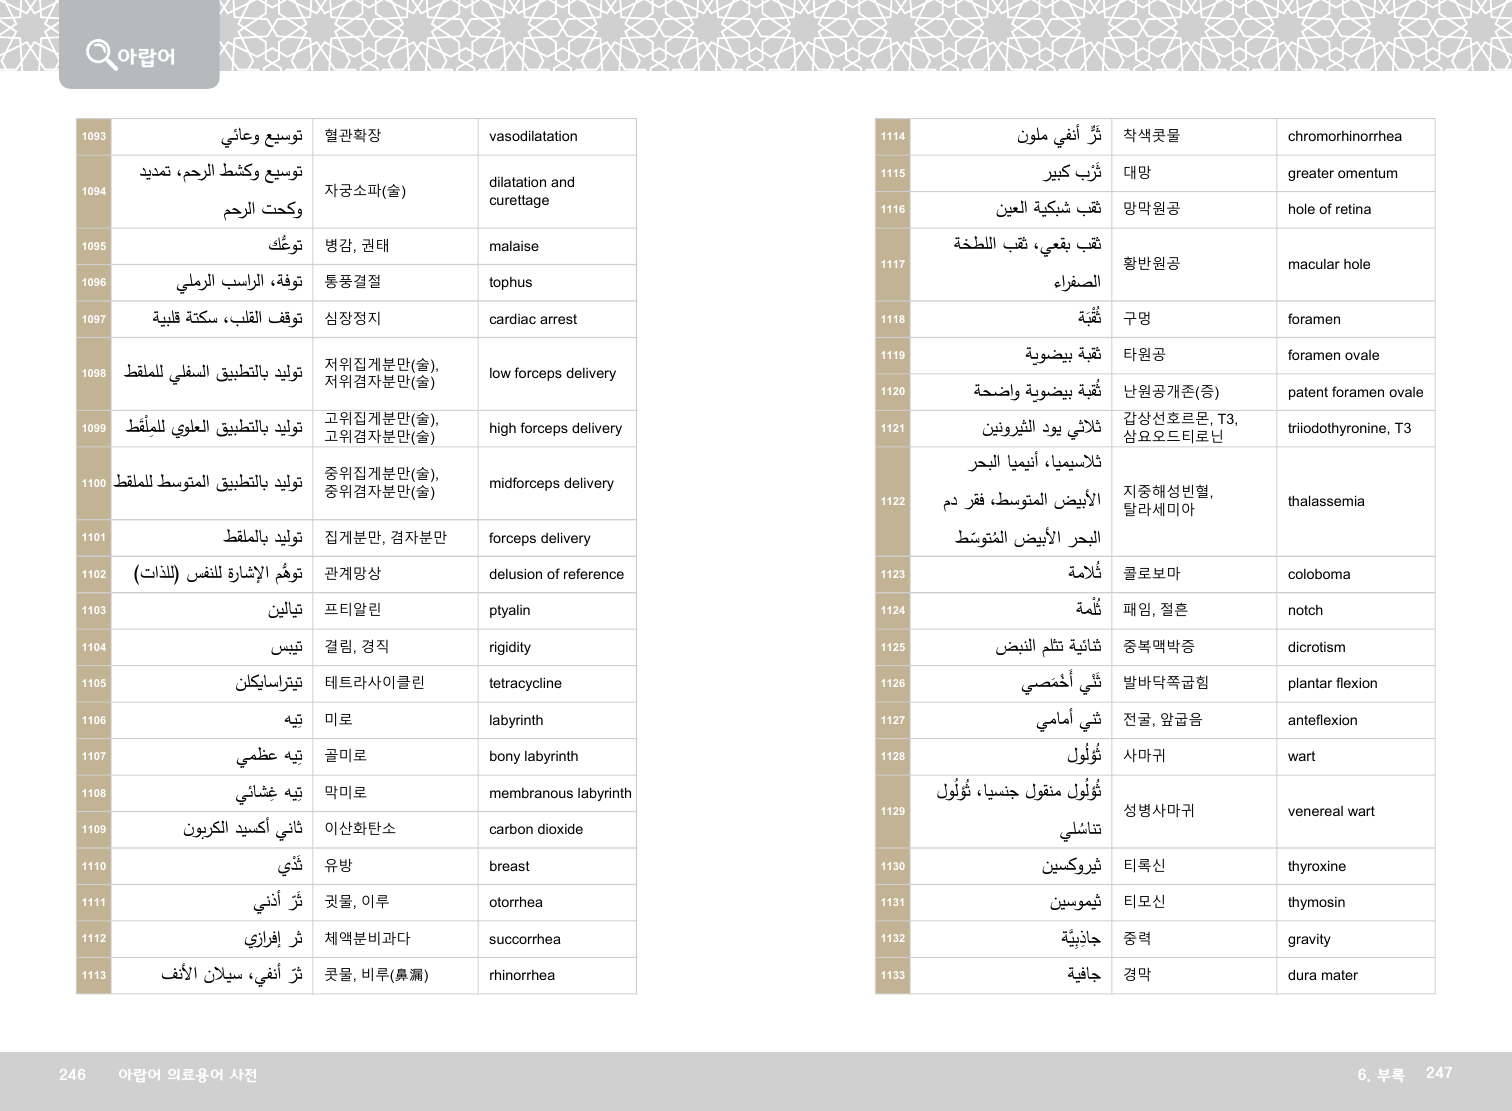Image resolution: width=1512 pixels, height=1111 pixels.
Task: Click the 'membranous labyrinth' cell
Action: point(560,793)
